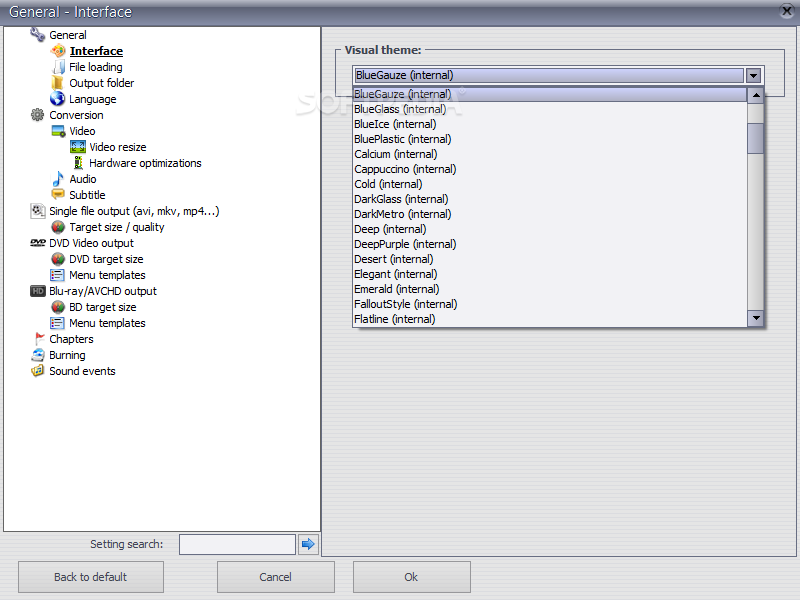The width and height of the screenshot is (800, 600).
Task: Click the DVD Menu templates icon
Action: [x=57, y=275]
